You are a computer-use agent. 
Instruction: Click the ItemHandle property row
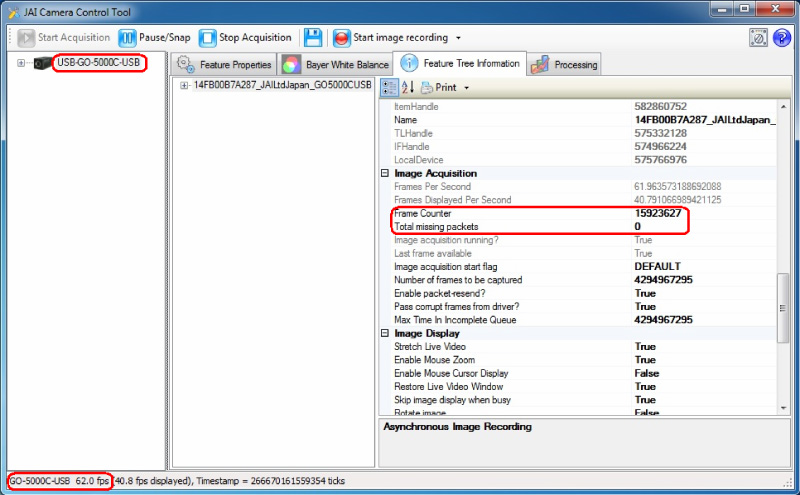[x=585, y=107]
